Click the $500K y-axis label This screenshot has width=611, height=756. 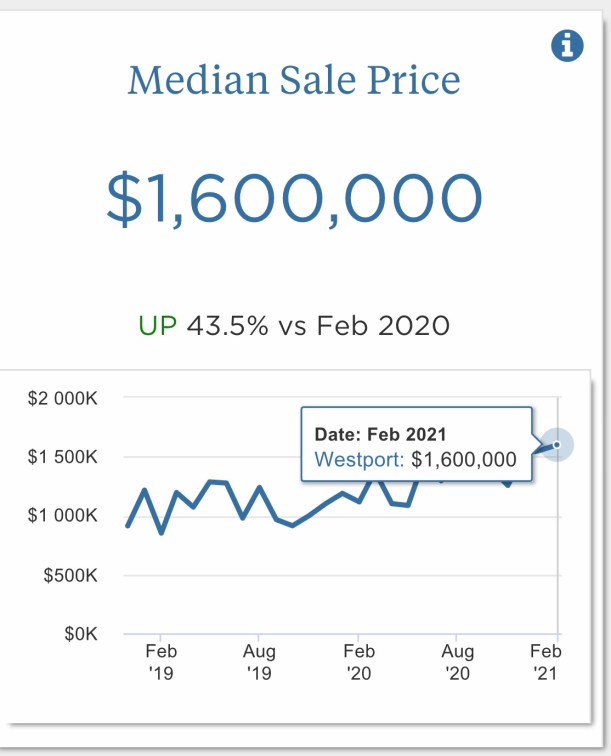(72, 575)
